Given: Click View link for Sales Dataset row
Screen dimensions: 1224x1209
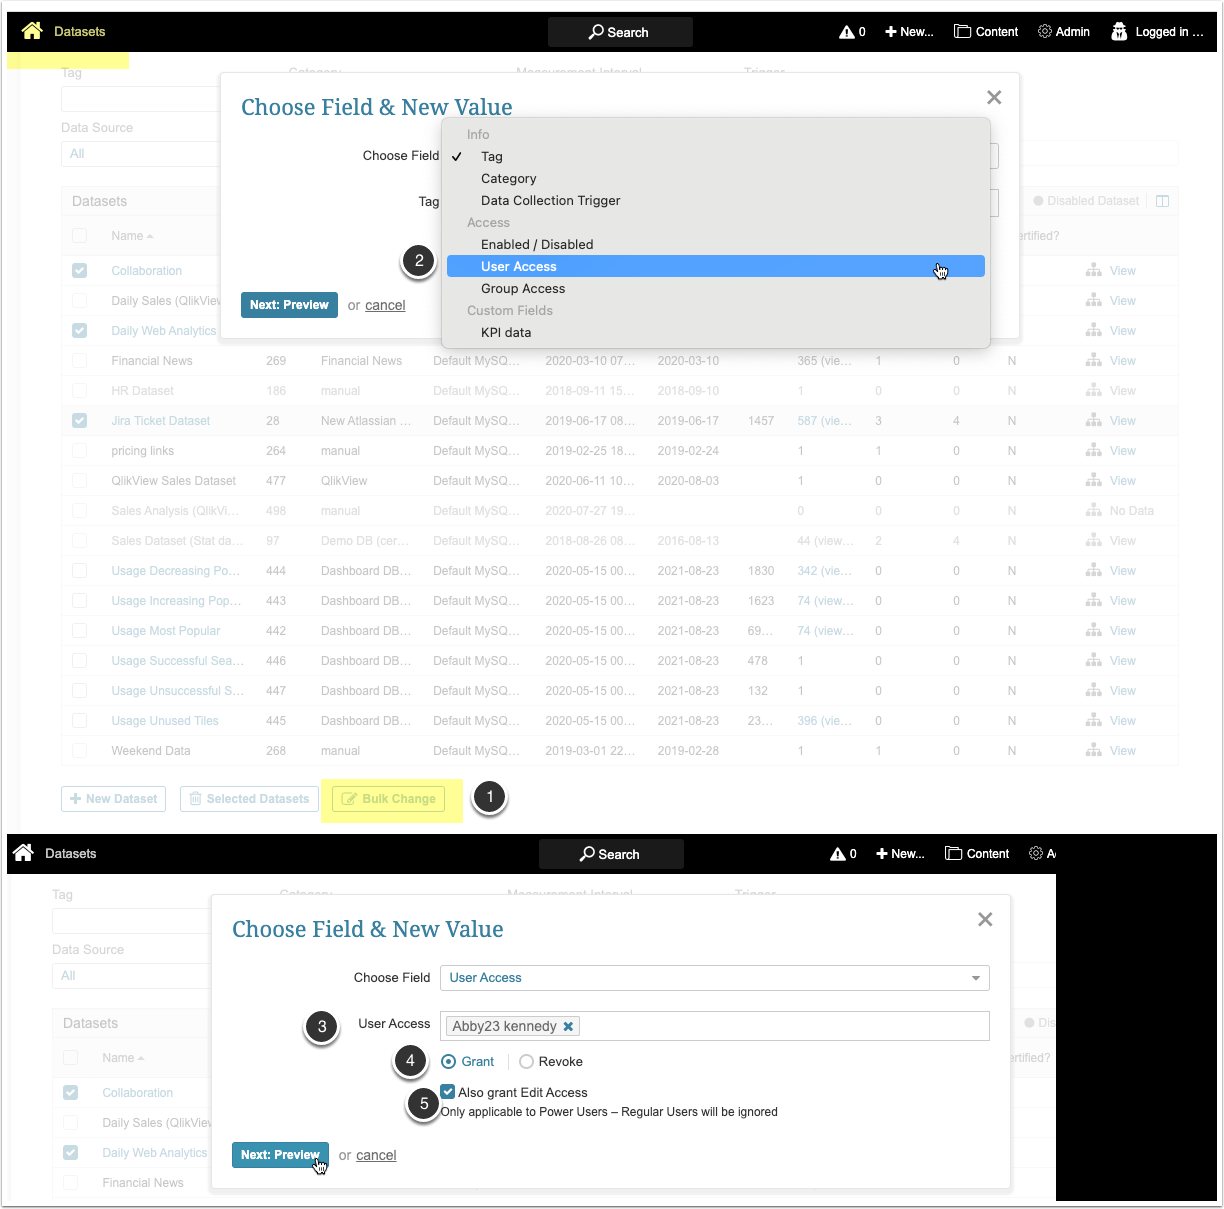Looking at the screenshot, I should 1123,540.
